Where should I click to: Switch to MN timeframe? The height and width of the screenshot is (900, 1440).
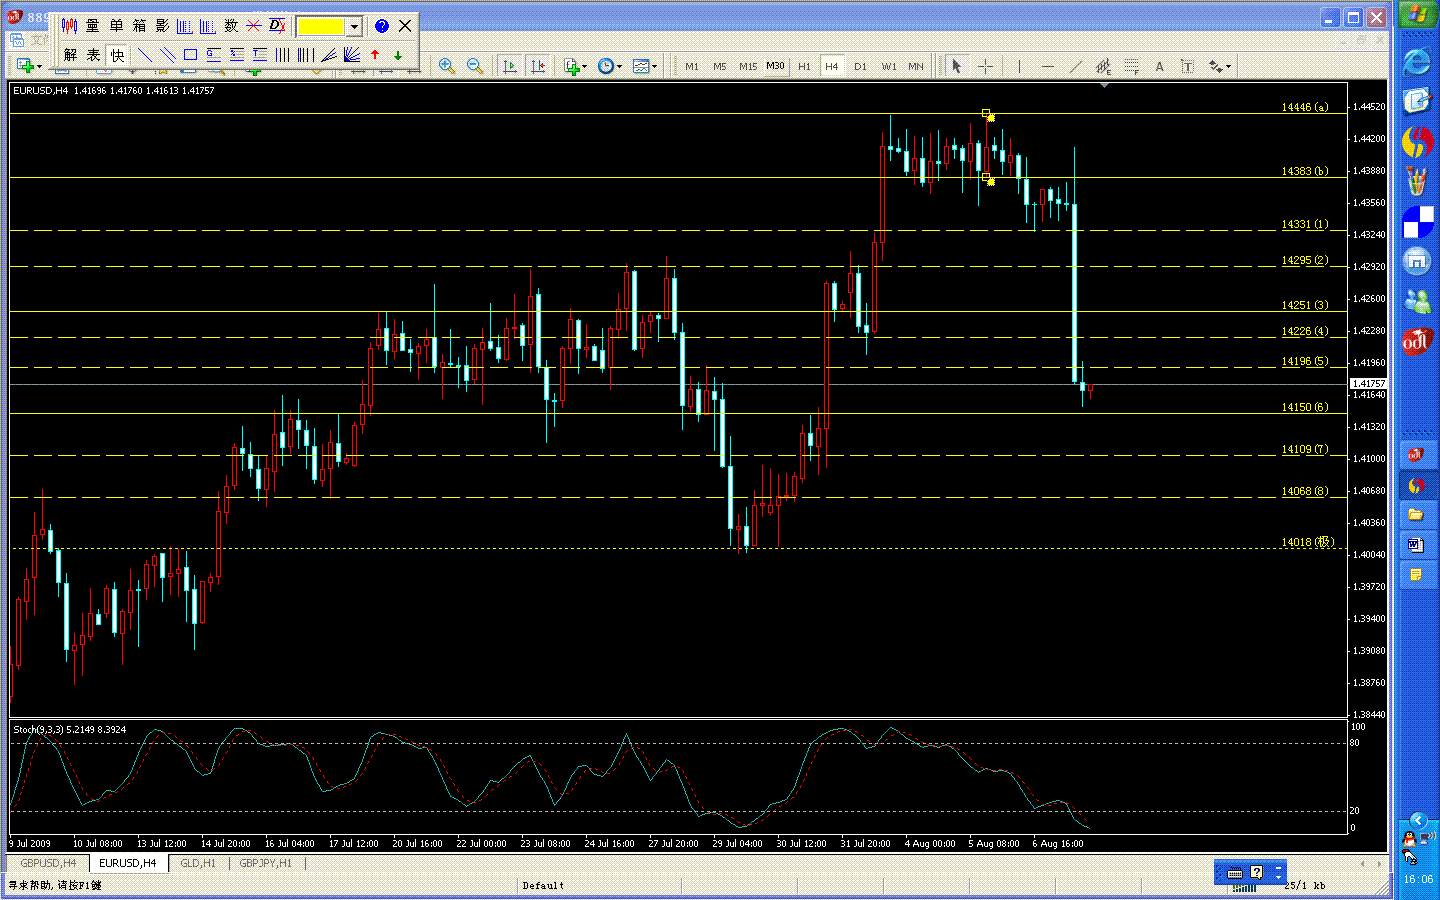(916, 66)
